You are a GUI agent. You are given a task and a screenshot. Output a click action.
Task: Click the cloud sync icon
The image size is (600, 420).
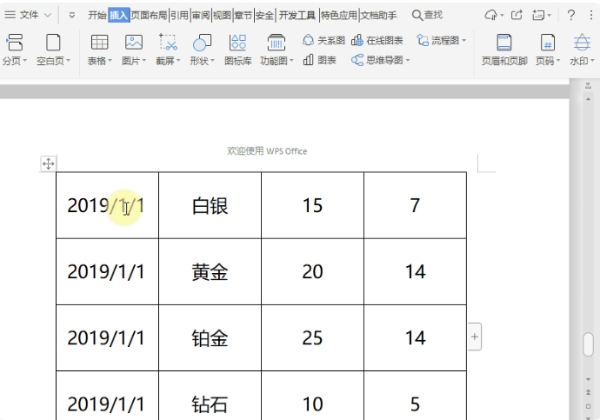(491, 15)
